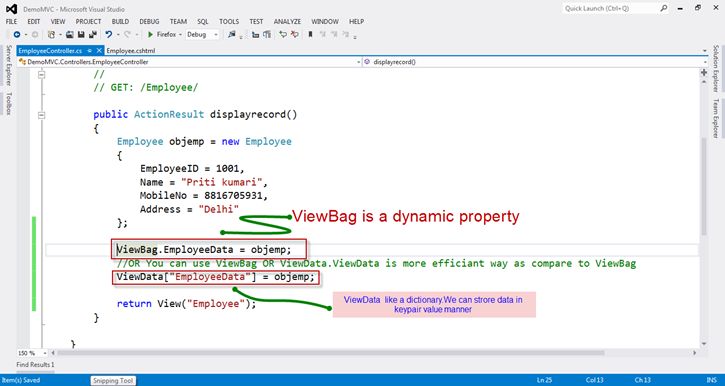Save the current file with the floppy icon
This screenshot has height=386, width=725.
81,35
